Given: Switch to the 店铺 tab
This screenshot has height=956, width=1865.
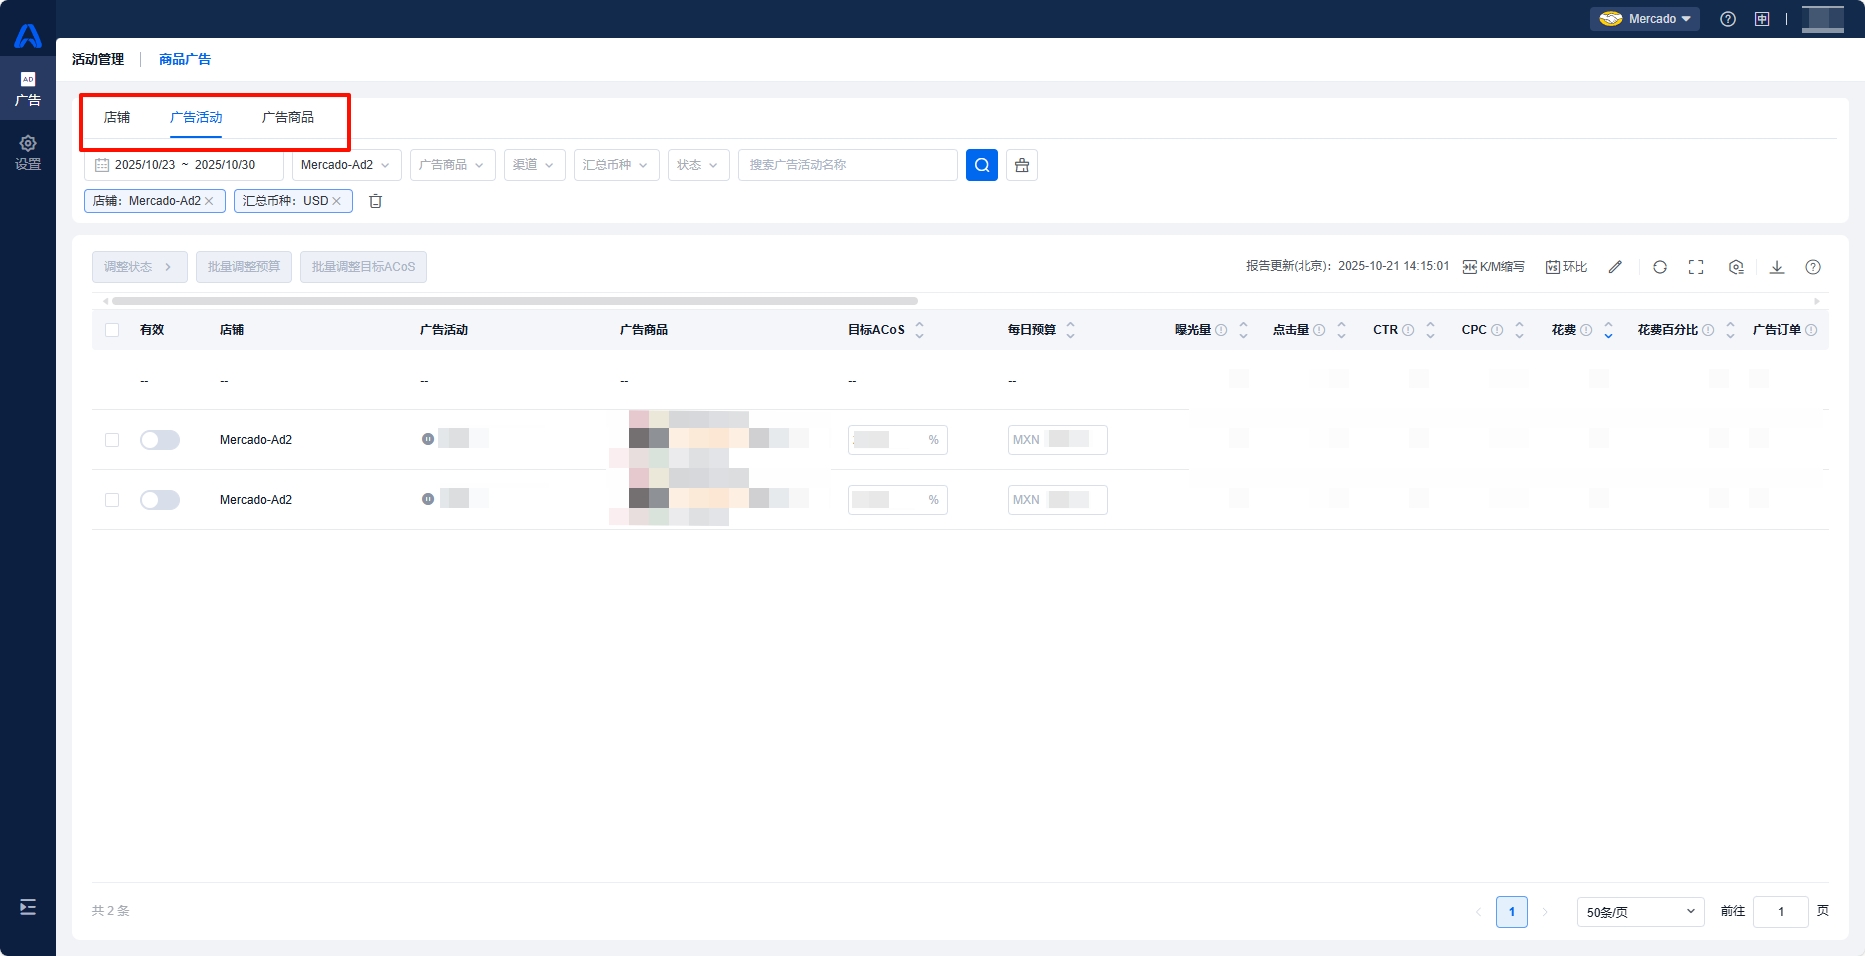Looking at the screenshot, I should pyautogui.click(x=117, y=117).
